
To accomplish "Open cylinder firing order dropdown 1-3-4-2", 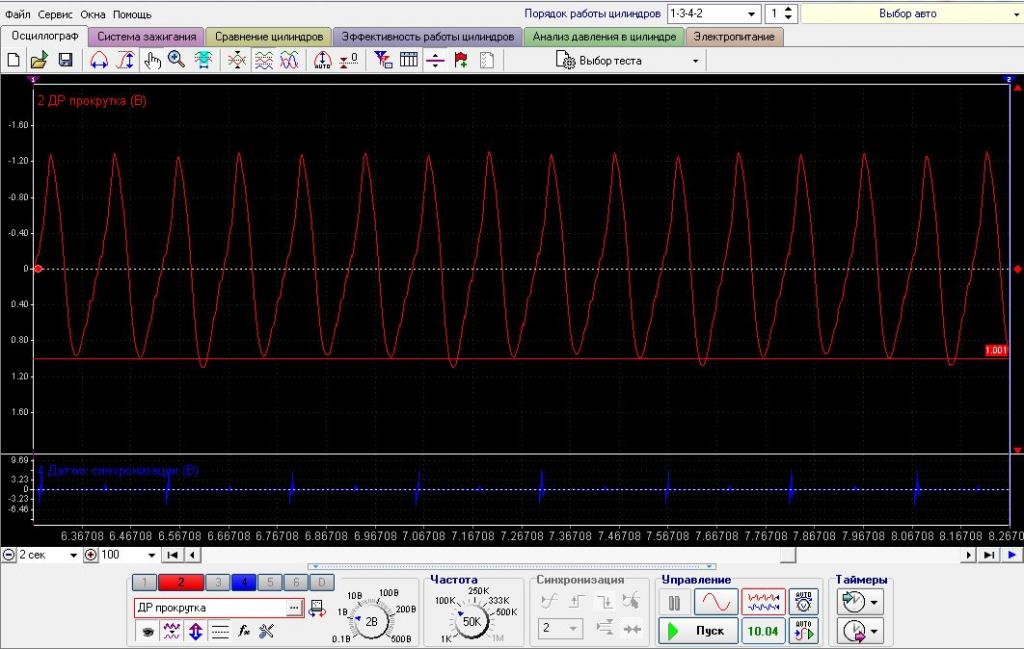I will [x=751, y=14].
